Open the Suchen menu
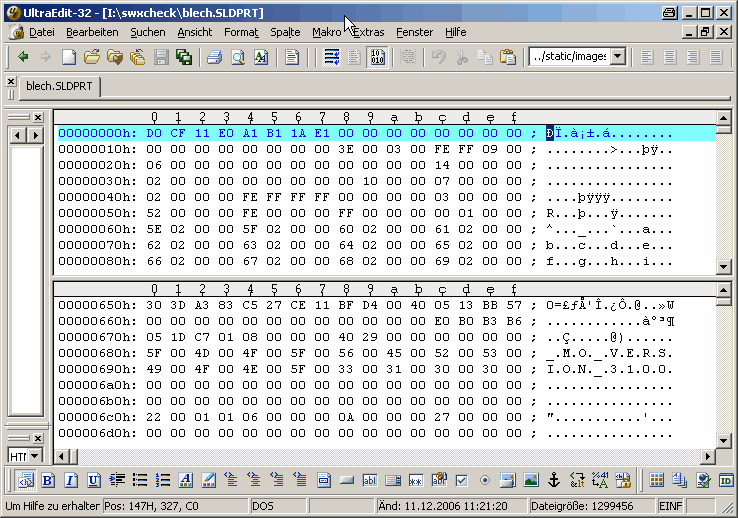This screenshot has width=738, height=518. 148,32
